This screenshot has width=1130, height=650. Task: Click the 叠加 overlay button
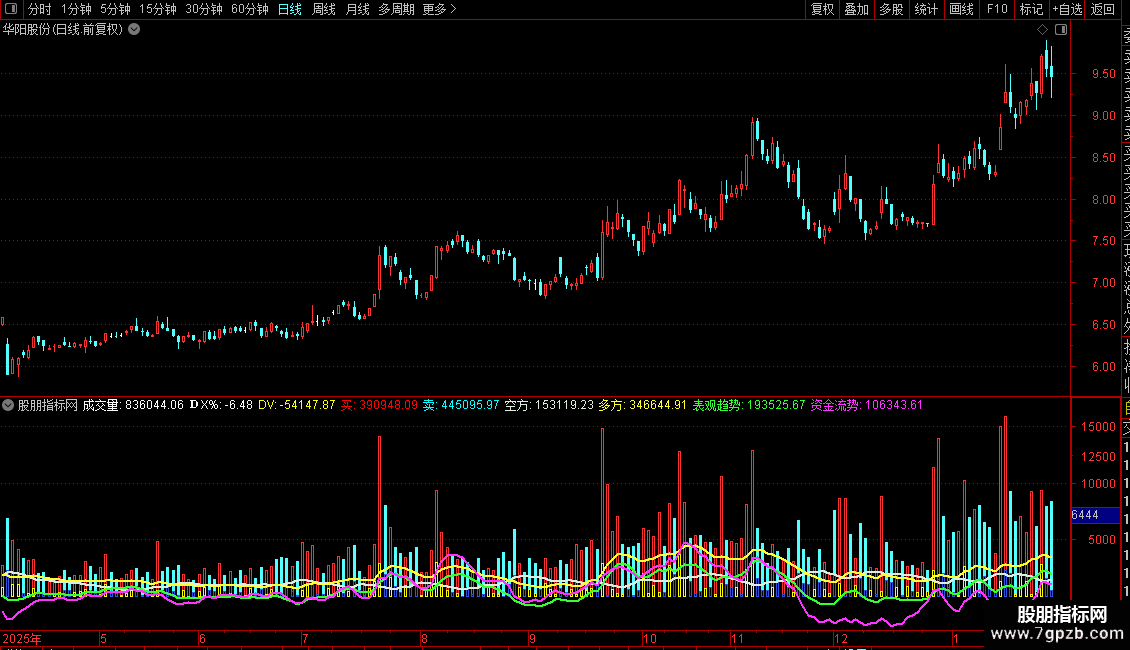pos(856,9)
